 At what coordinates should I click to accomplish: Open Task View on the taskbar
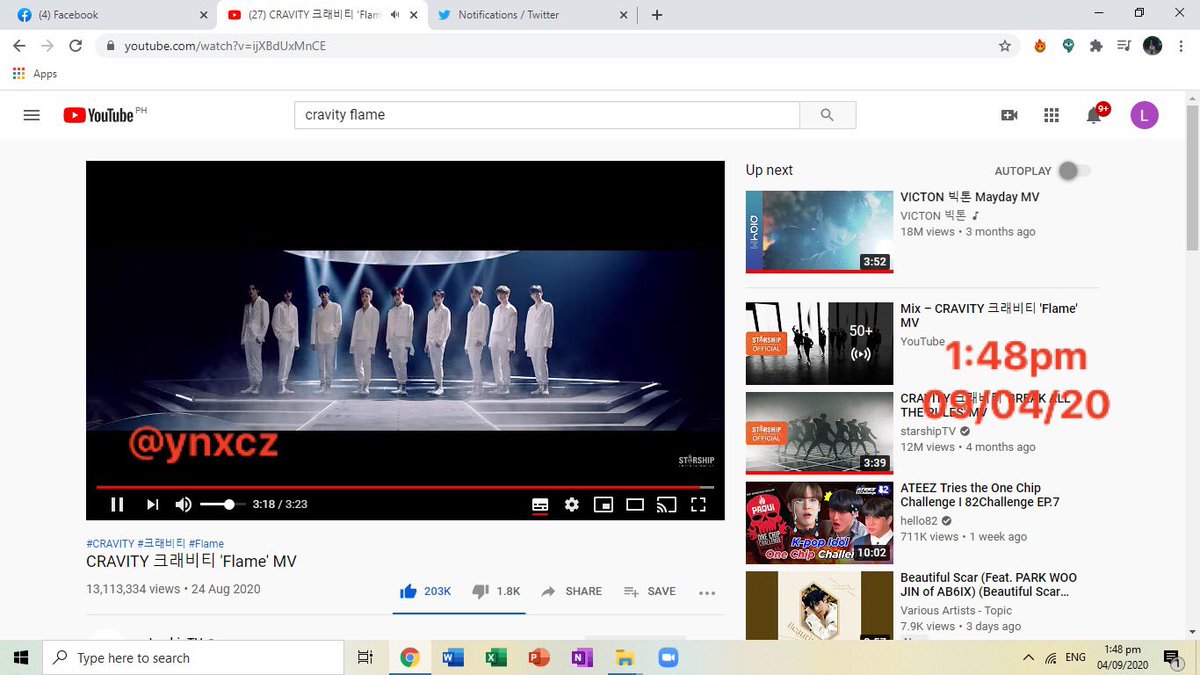pyautogui.click(x=365, y=657)
